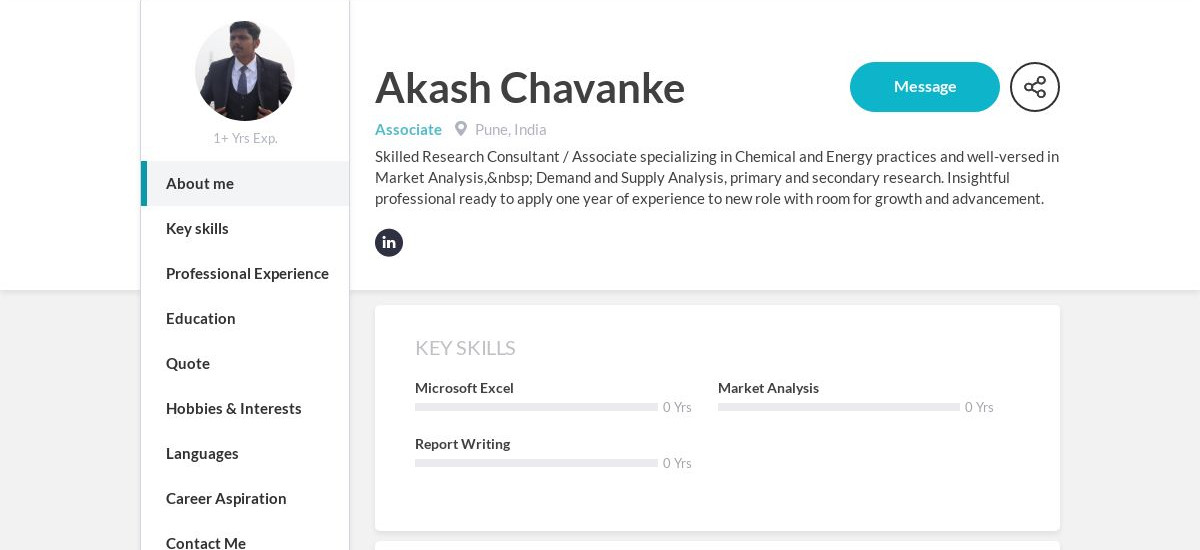Open Hobbies & Interests section
The width and height of the screenshot is (1200, 550).
pos(234,408)
